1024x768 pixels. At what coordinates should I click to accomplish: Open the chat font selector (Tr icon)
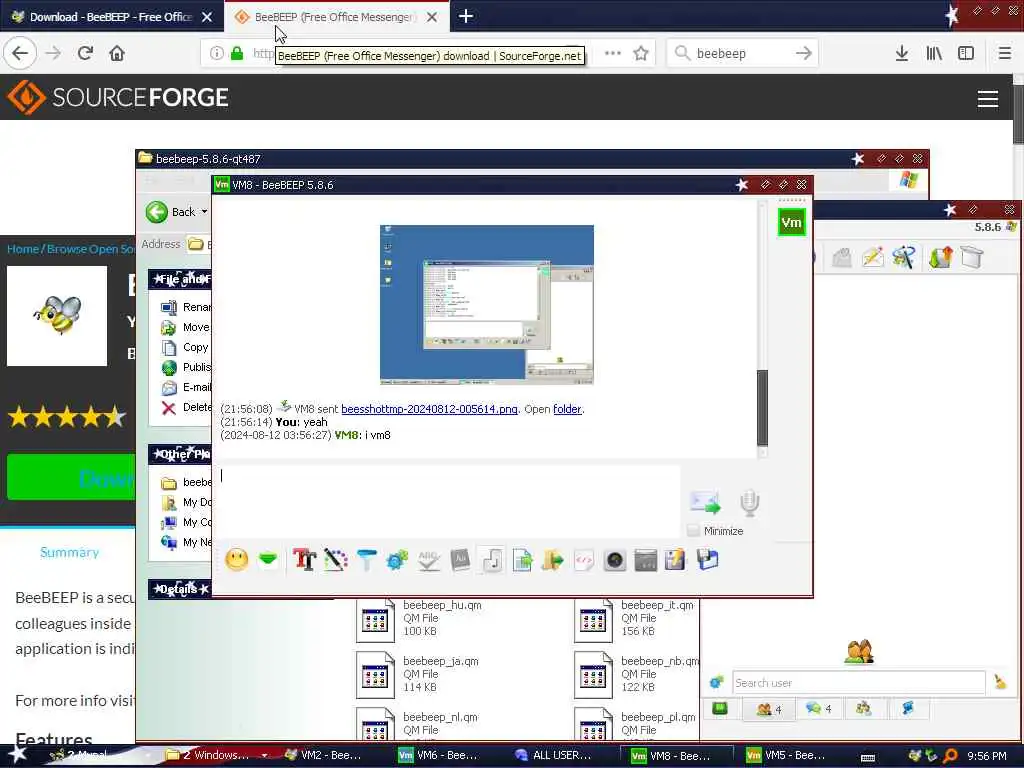pyautogui.click(x=304, y=560)
